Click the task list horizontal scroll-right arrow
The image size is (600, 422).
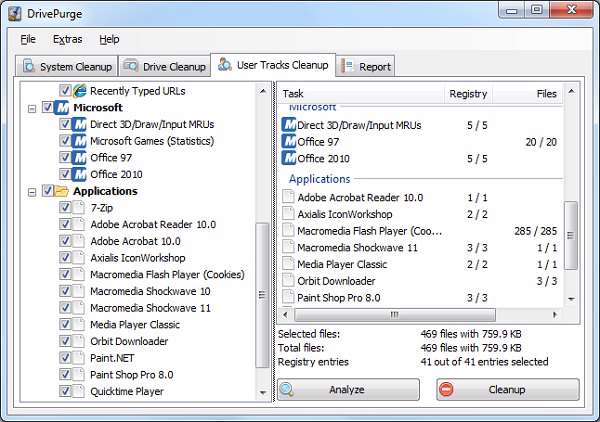click(x=555, y=315)
